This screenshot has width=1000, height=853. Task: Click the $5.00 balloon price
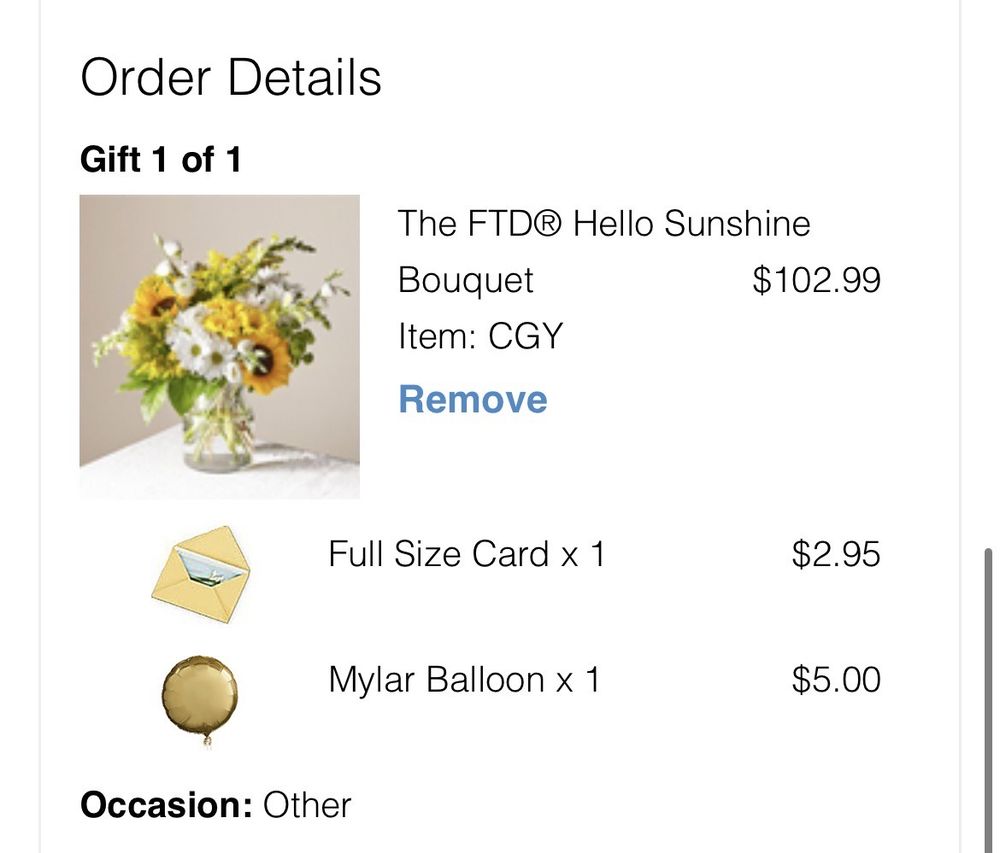click(x=836, y=680)
